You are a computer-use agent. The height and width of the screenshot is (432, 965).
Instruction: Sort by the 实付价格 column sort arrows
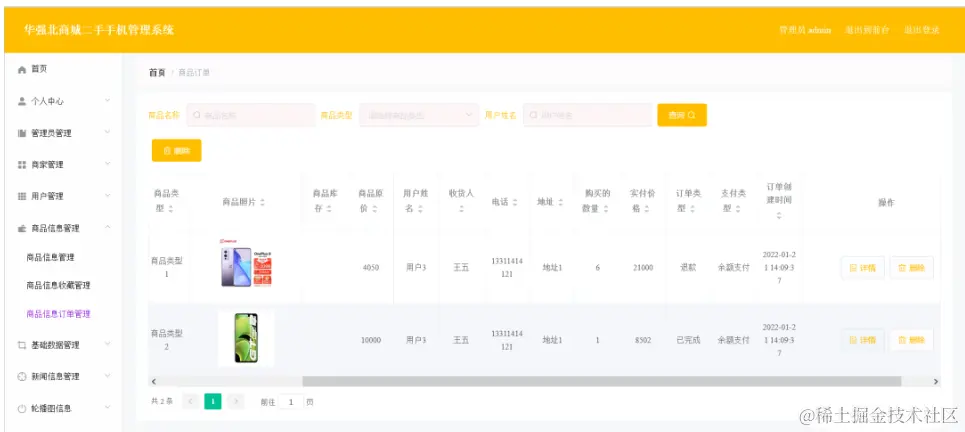tap(646, 209)
